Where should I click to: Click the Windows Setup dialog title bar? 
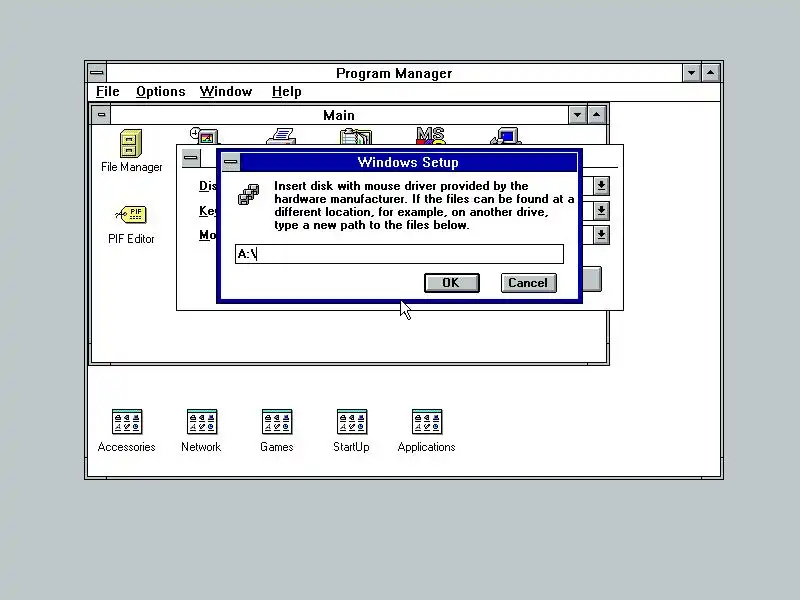tap(408, 162)
